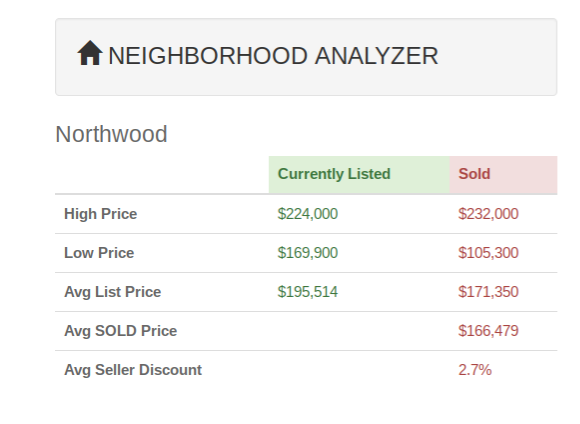Select the Avg Seller Discount row label
This screenshot has height=424, width=580.
133,370
